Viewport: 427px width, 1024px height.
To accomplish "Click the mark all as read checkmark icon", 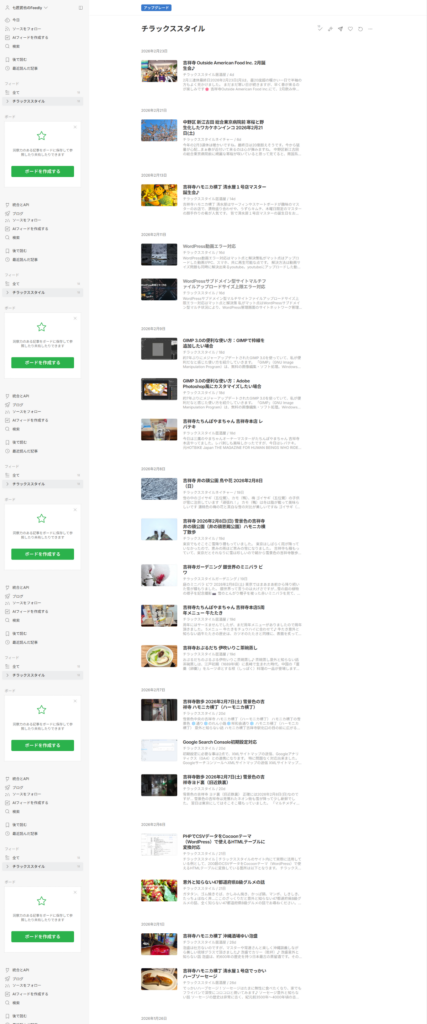I will click(x=319, y=29).
